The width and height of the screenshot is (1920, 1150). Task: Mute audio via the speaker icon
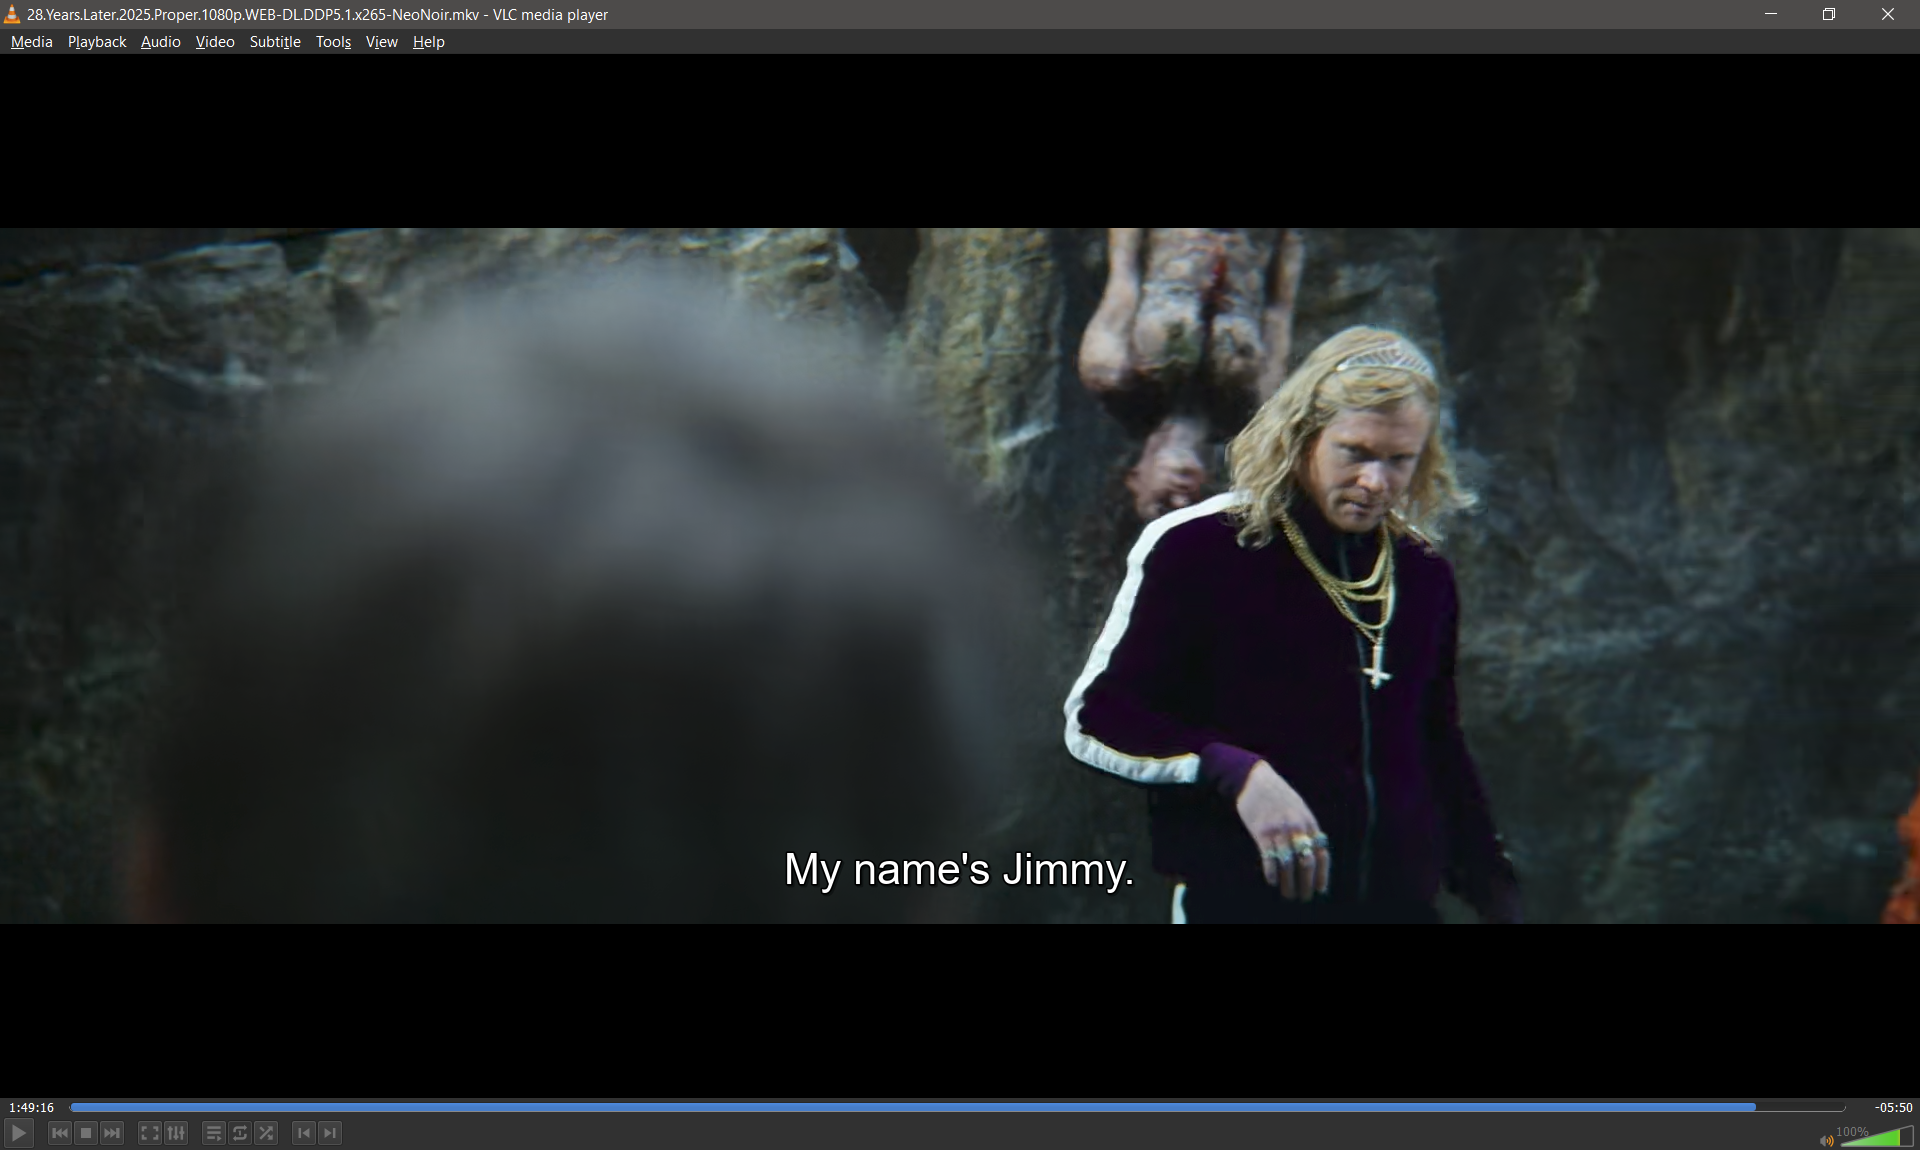click(1826, 1140)
